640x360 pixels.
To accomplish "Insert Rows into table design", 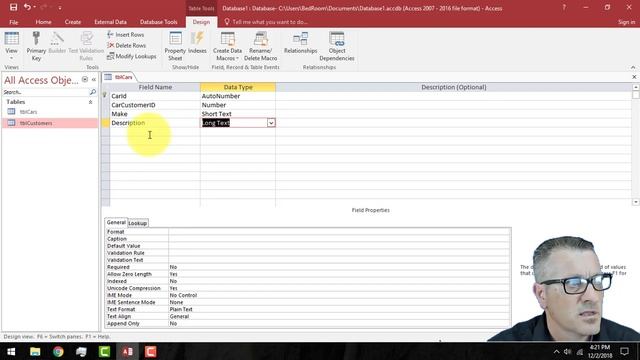I will [x=126, y=35].
